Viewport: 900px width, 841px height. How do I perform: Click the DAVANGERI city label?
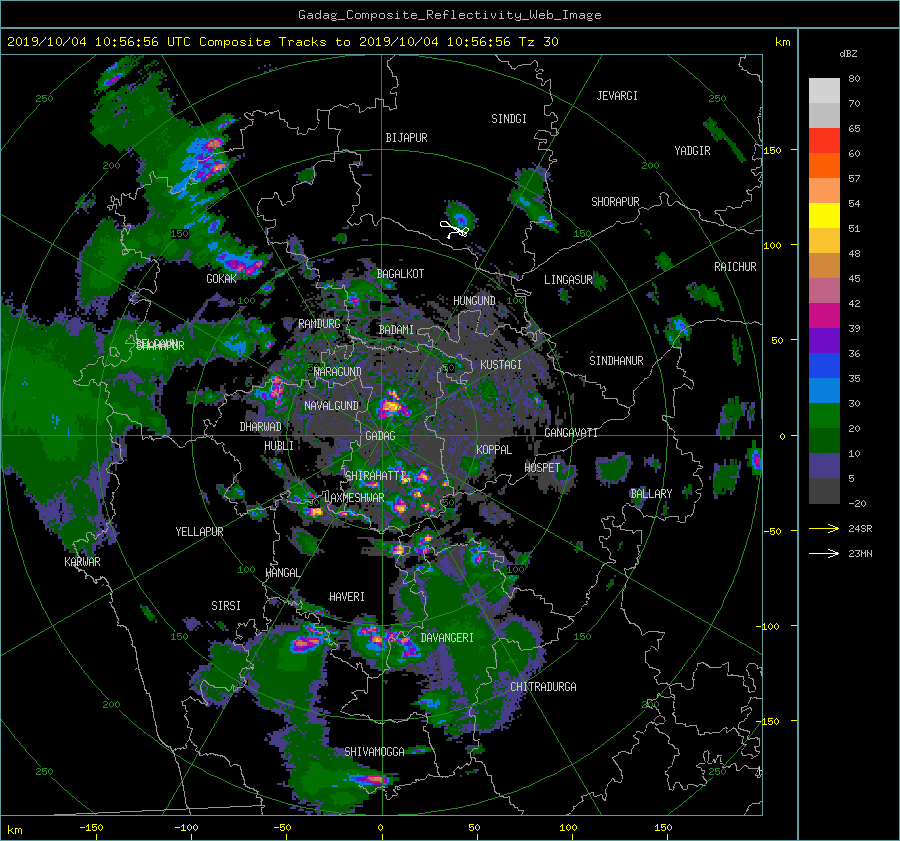(447, 638)
